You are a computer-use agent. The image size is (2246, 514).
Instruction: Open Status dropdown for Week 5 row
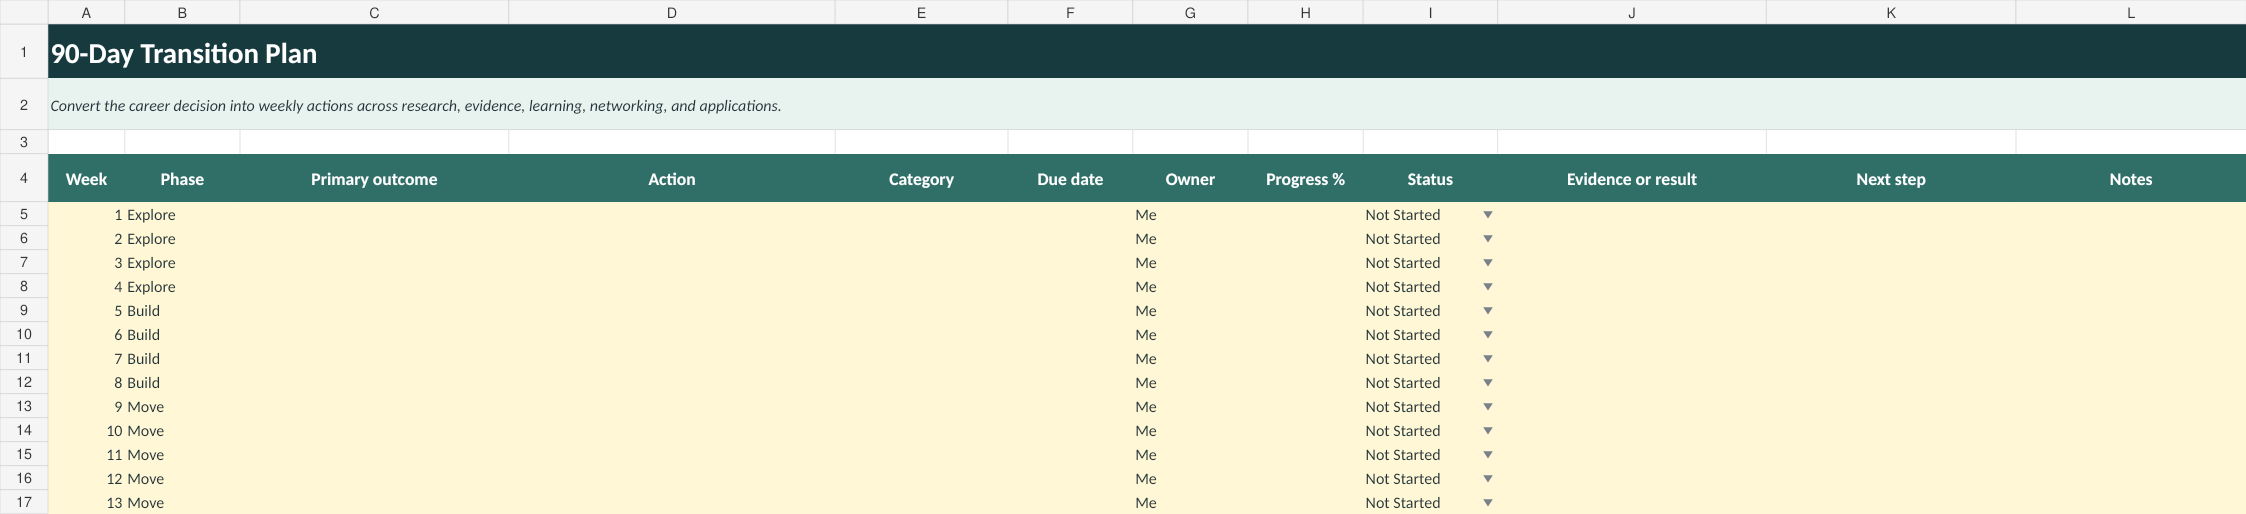[x=1487, y=311]
